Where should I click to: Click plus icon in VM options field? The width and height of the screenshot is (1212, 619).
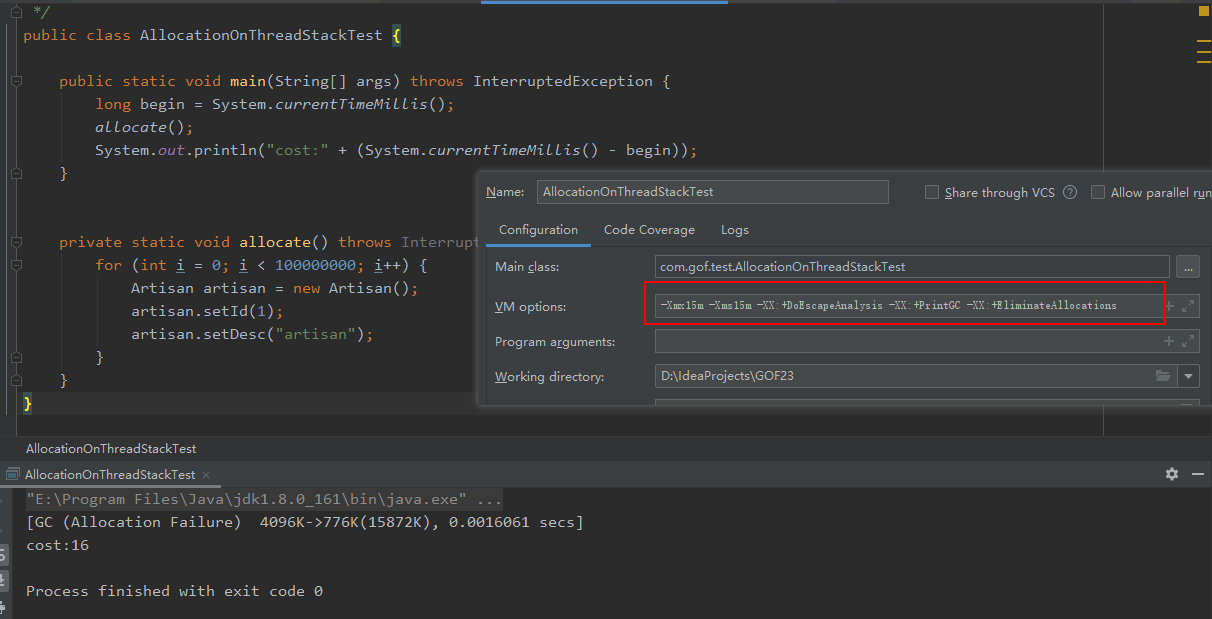(1170, 306)
